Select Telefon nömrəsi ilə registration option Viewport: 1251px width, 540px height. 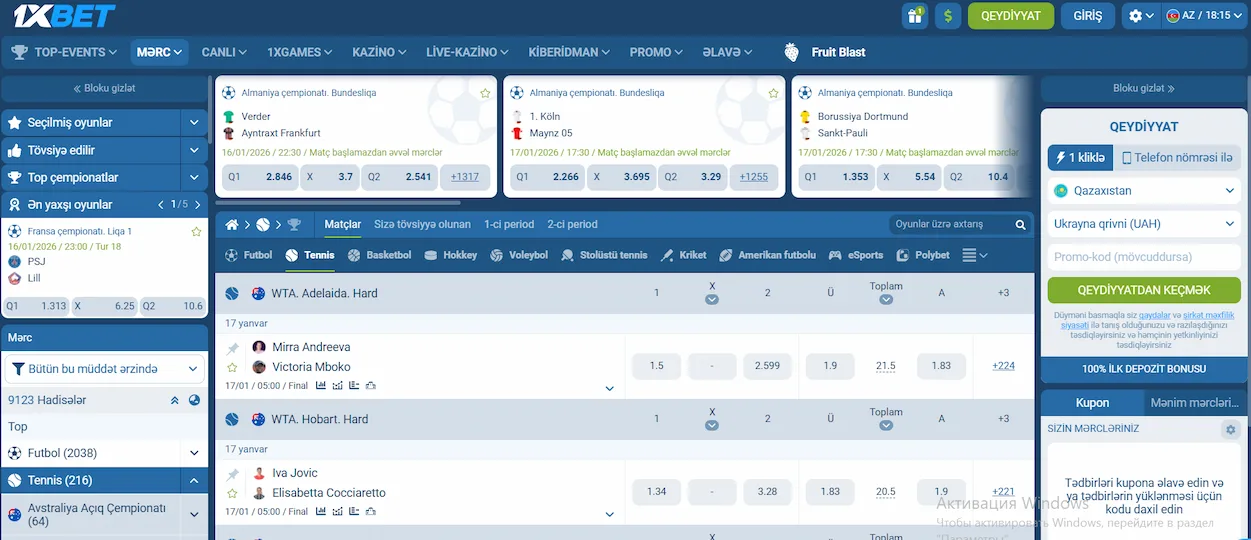click(1178, 158)
